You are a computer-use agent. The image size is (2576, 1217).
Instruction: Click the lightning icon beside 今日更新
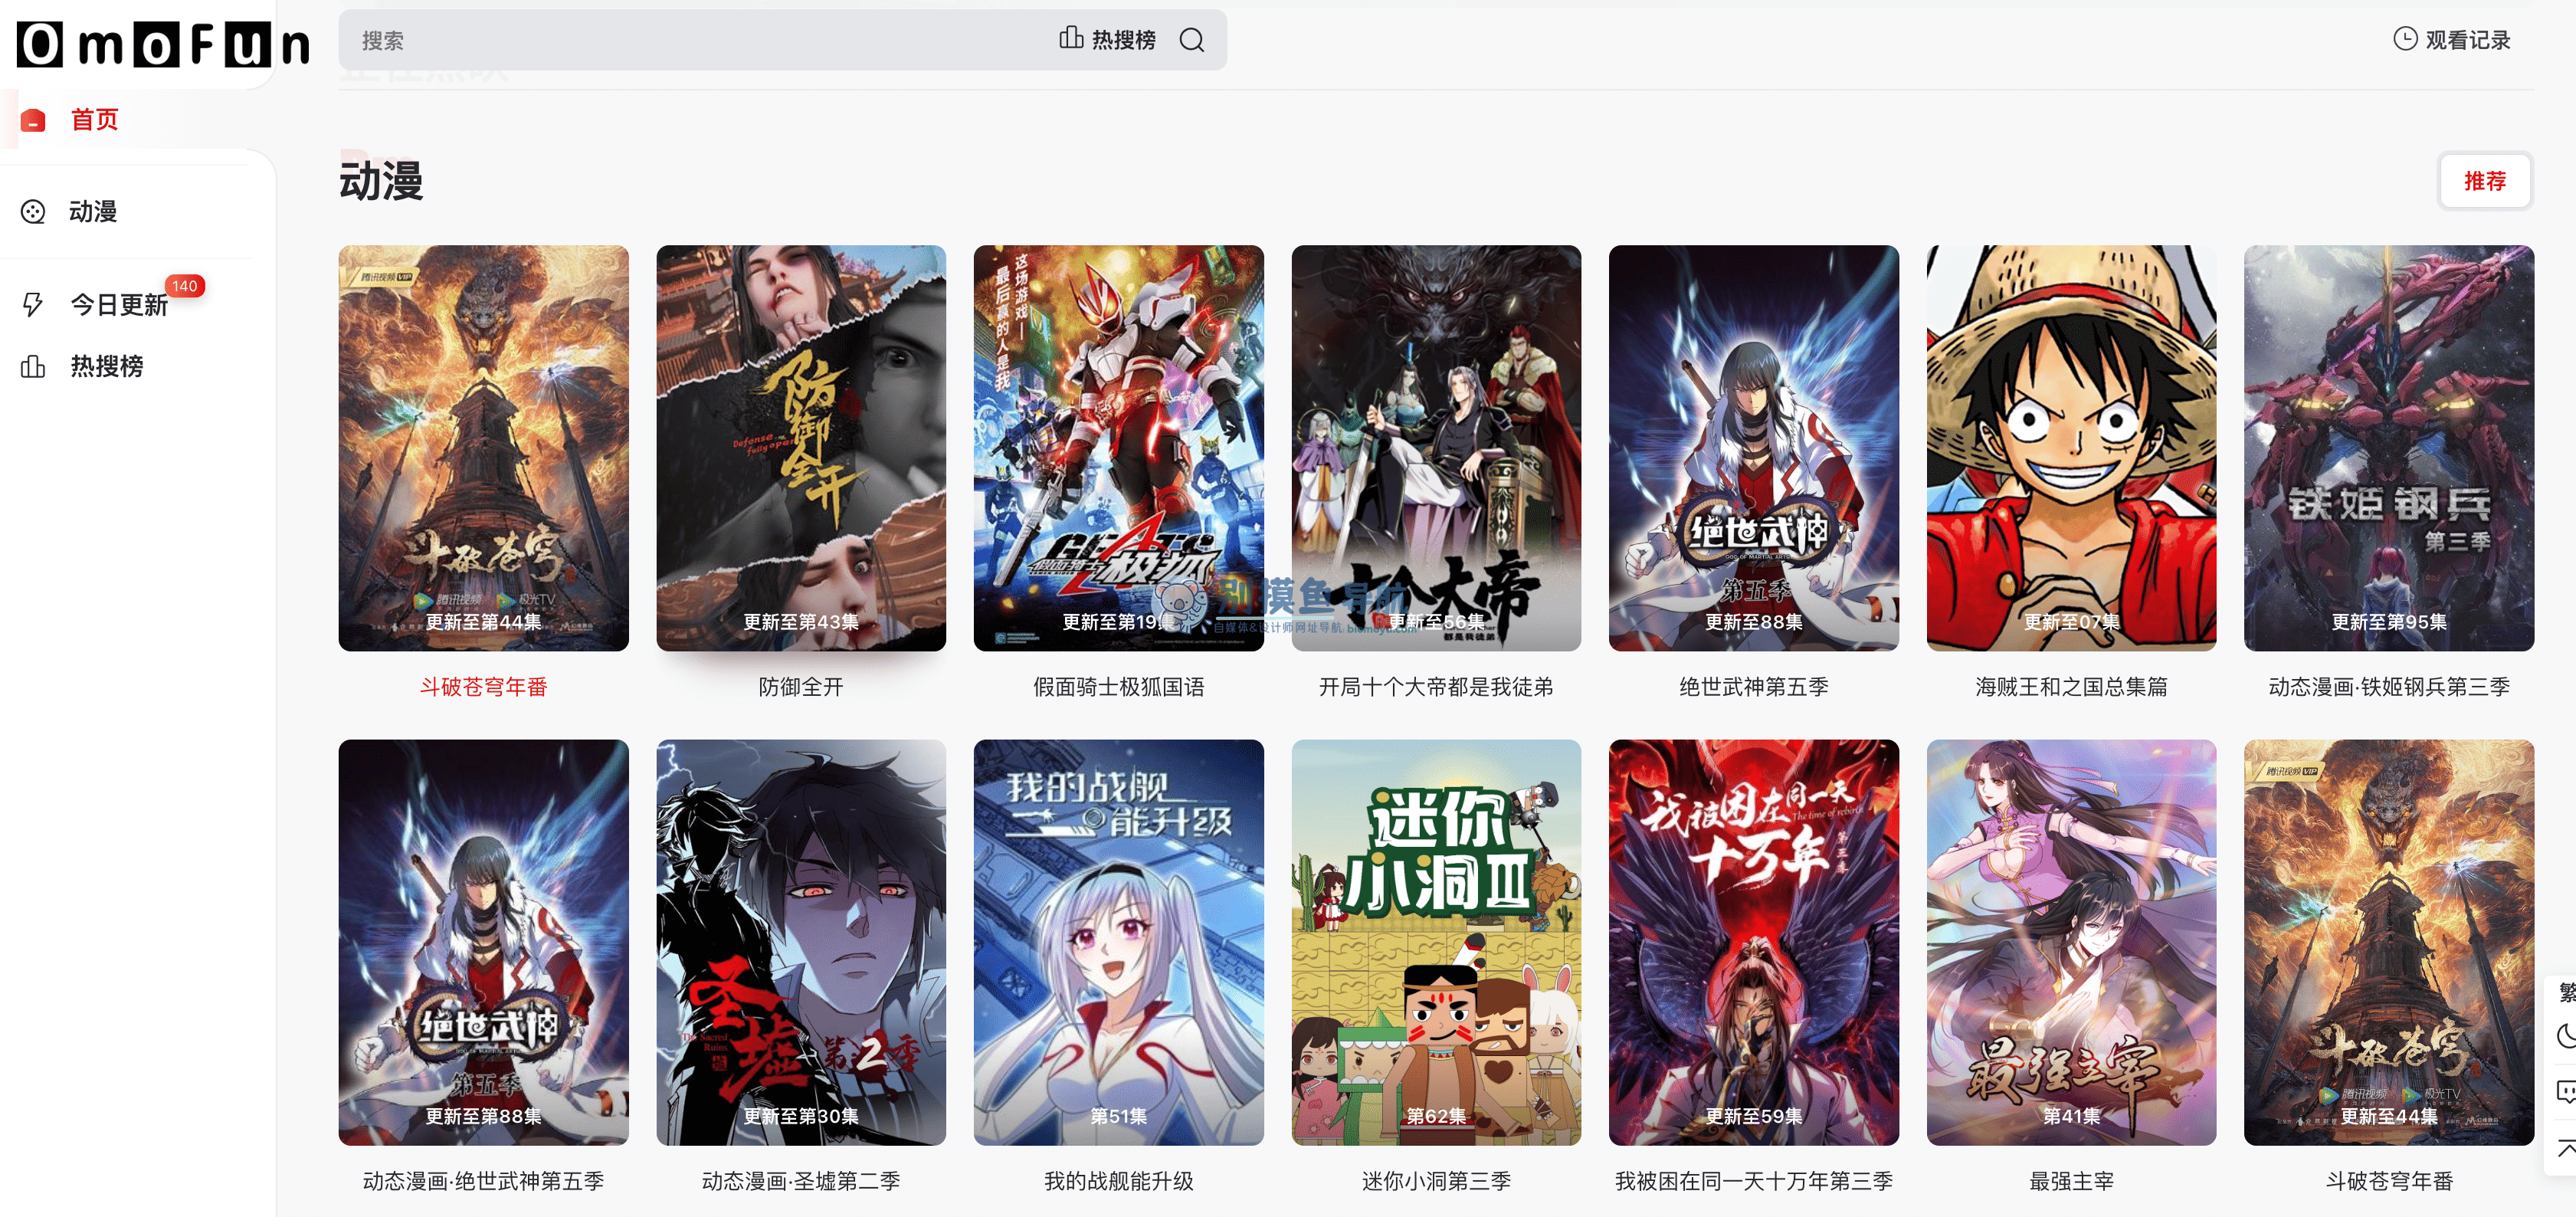(x=33, y=304)
